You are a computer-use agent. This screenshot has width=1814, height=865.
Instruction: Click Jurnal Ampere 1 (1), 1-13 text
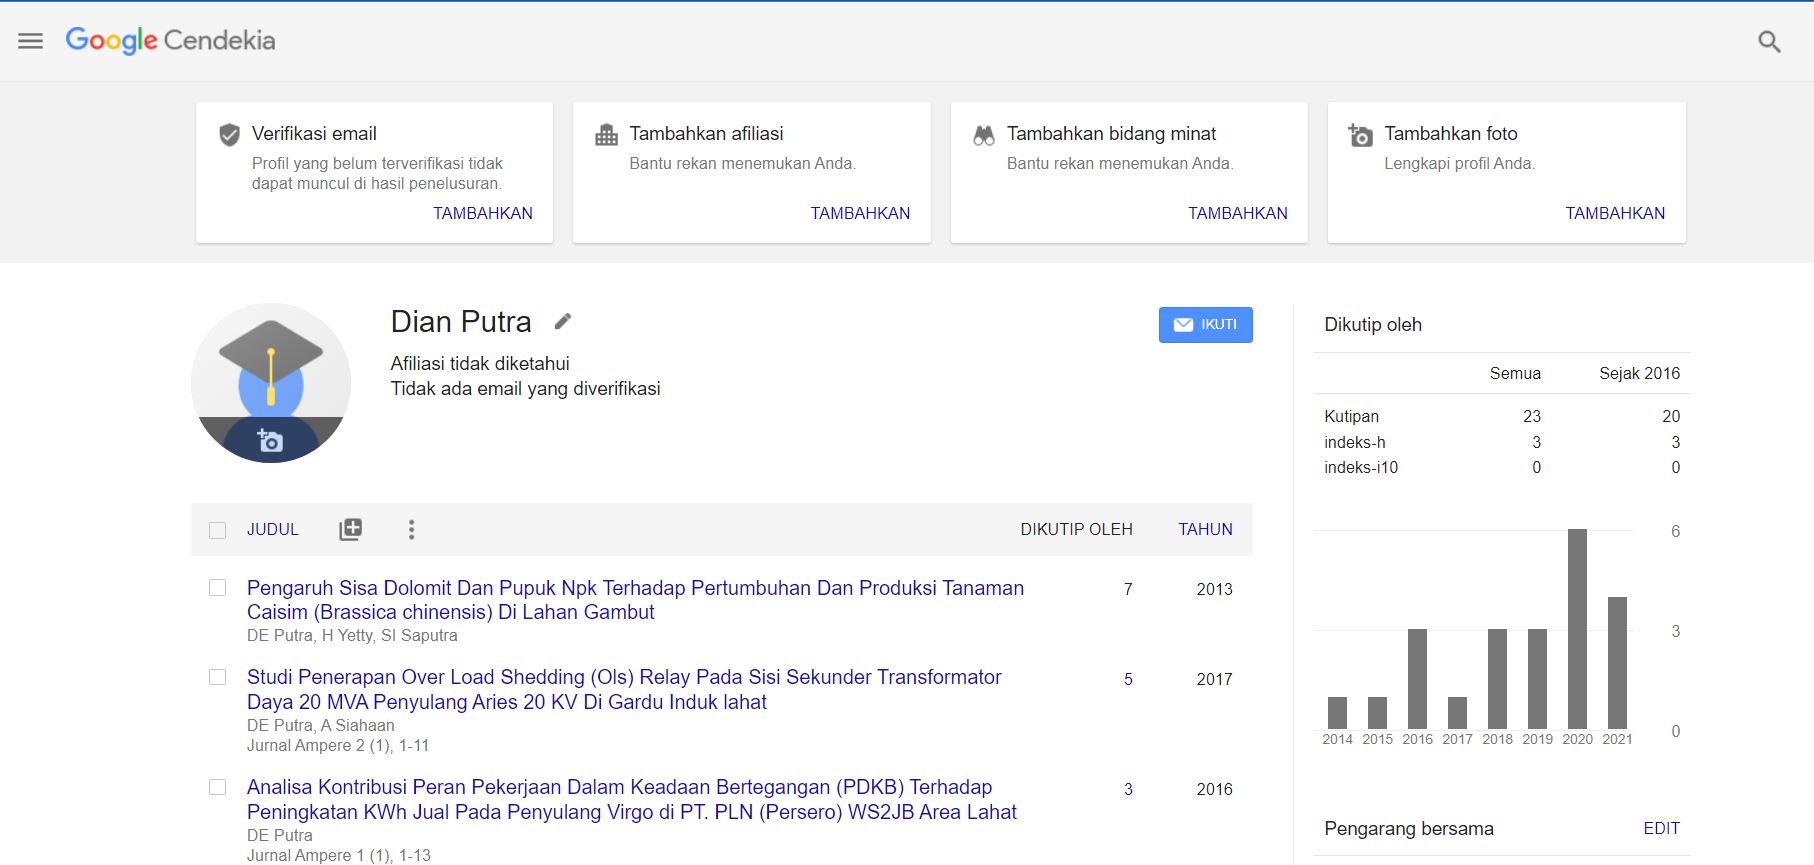click(339, 855)
